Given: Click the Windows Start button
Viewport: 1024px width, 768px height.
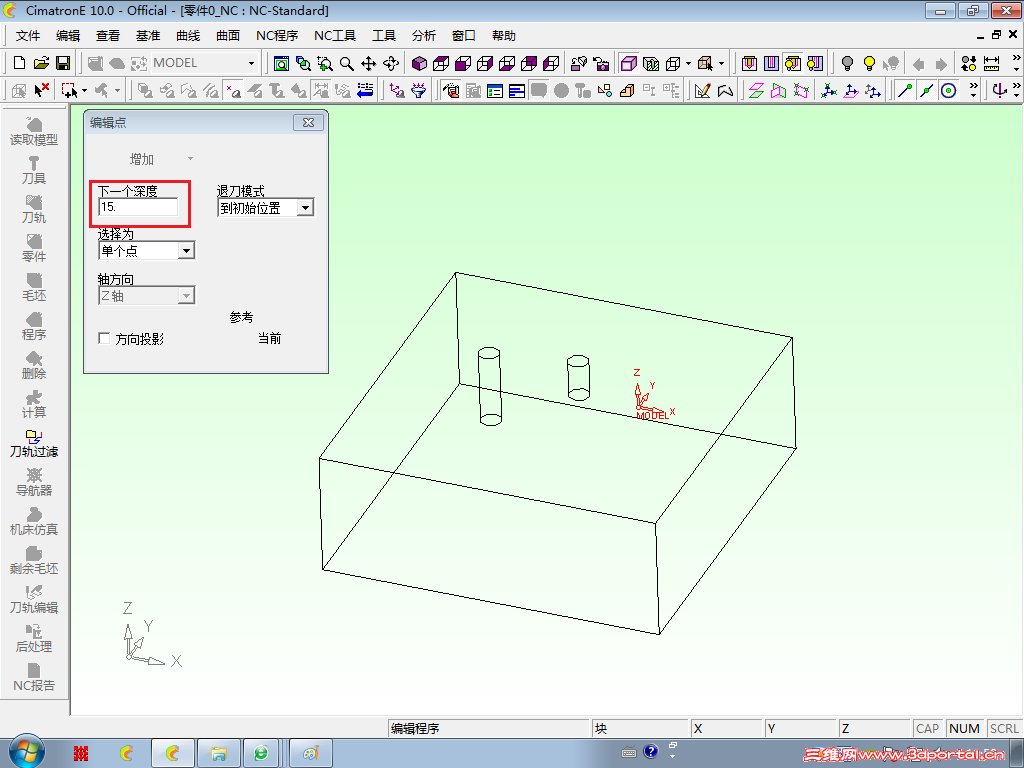Looking at the screenshot, I should click(27, 753).
